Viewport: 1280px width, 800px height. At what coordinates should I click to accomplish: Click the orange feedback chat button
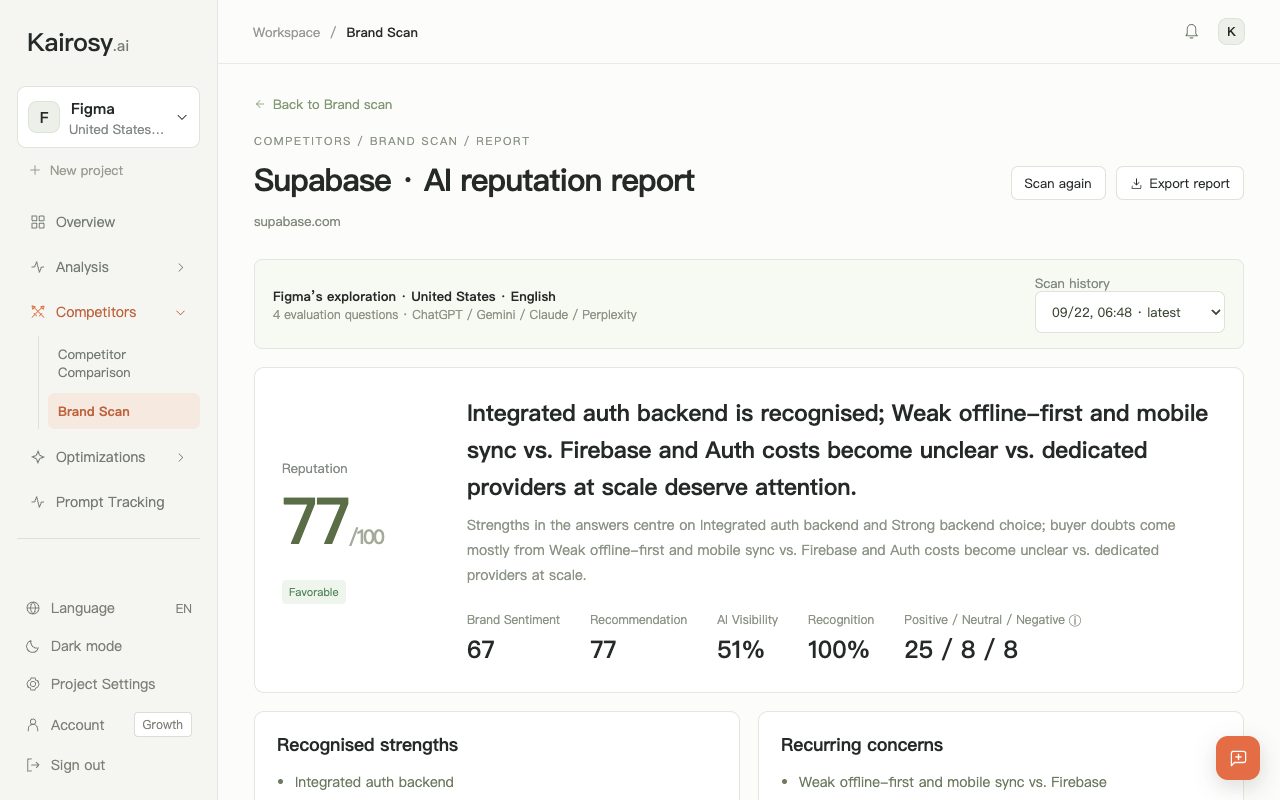click(x=1238, y=757)
